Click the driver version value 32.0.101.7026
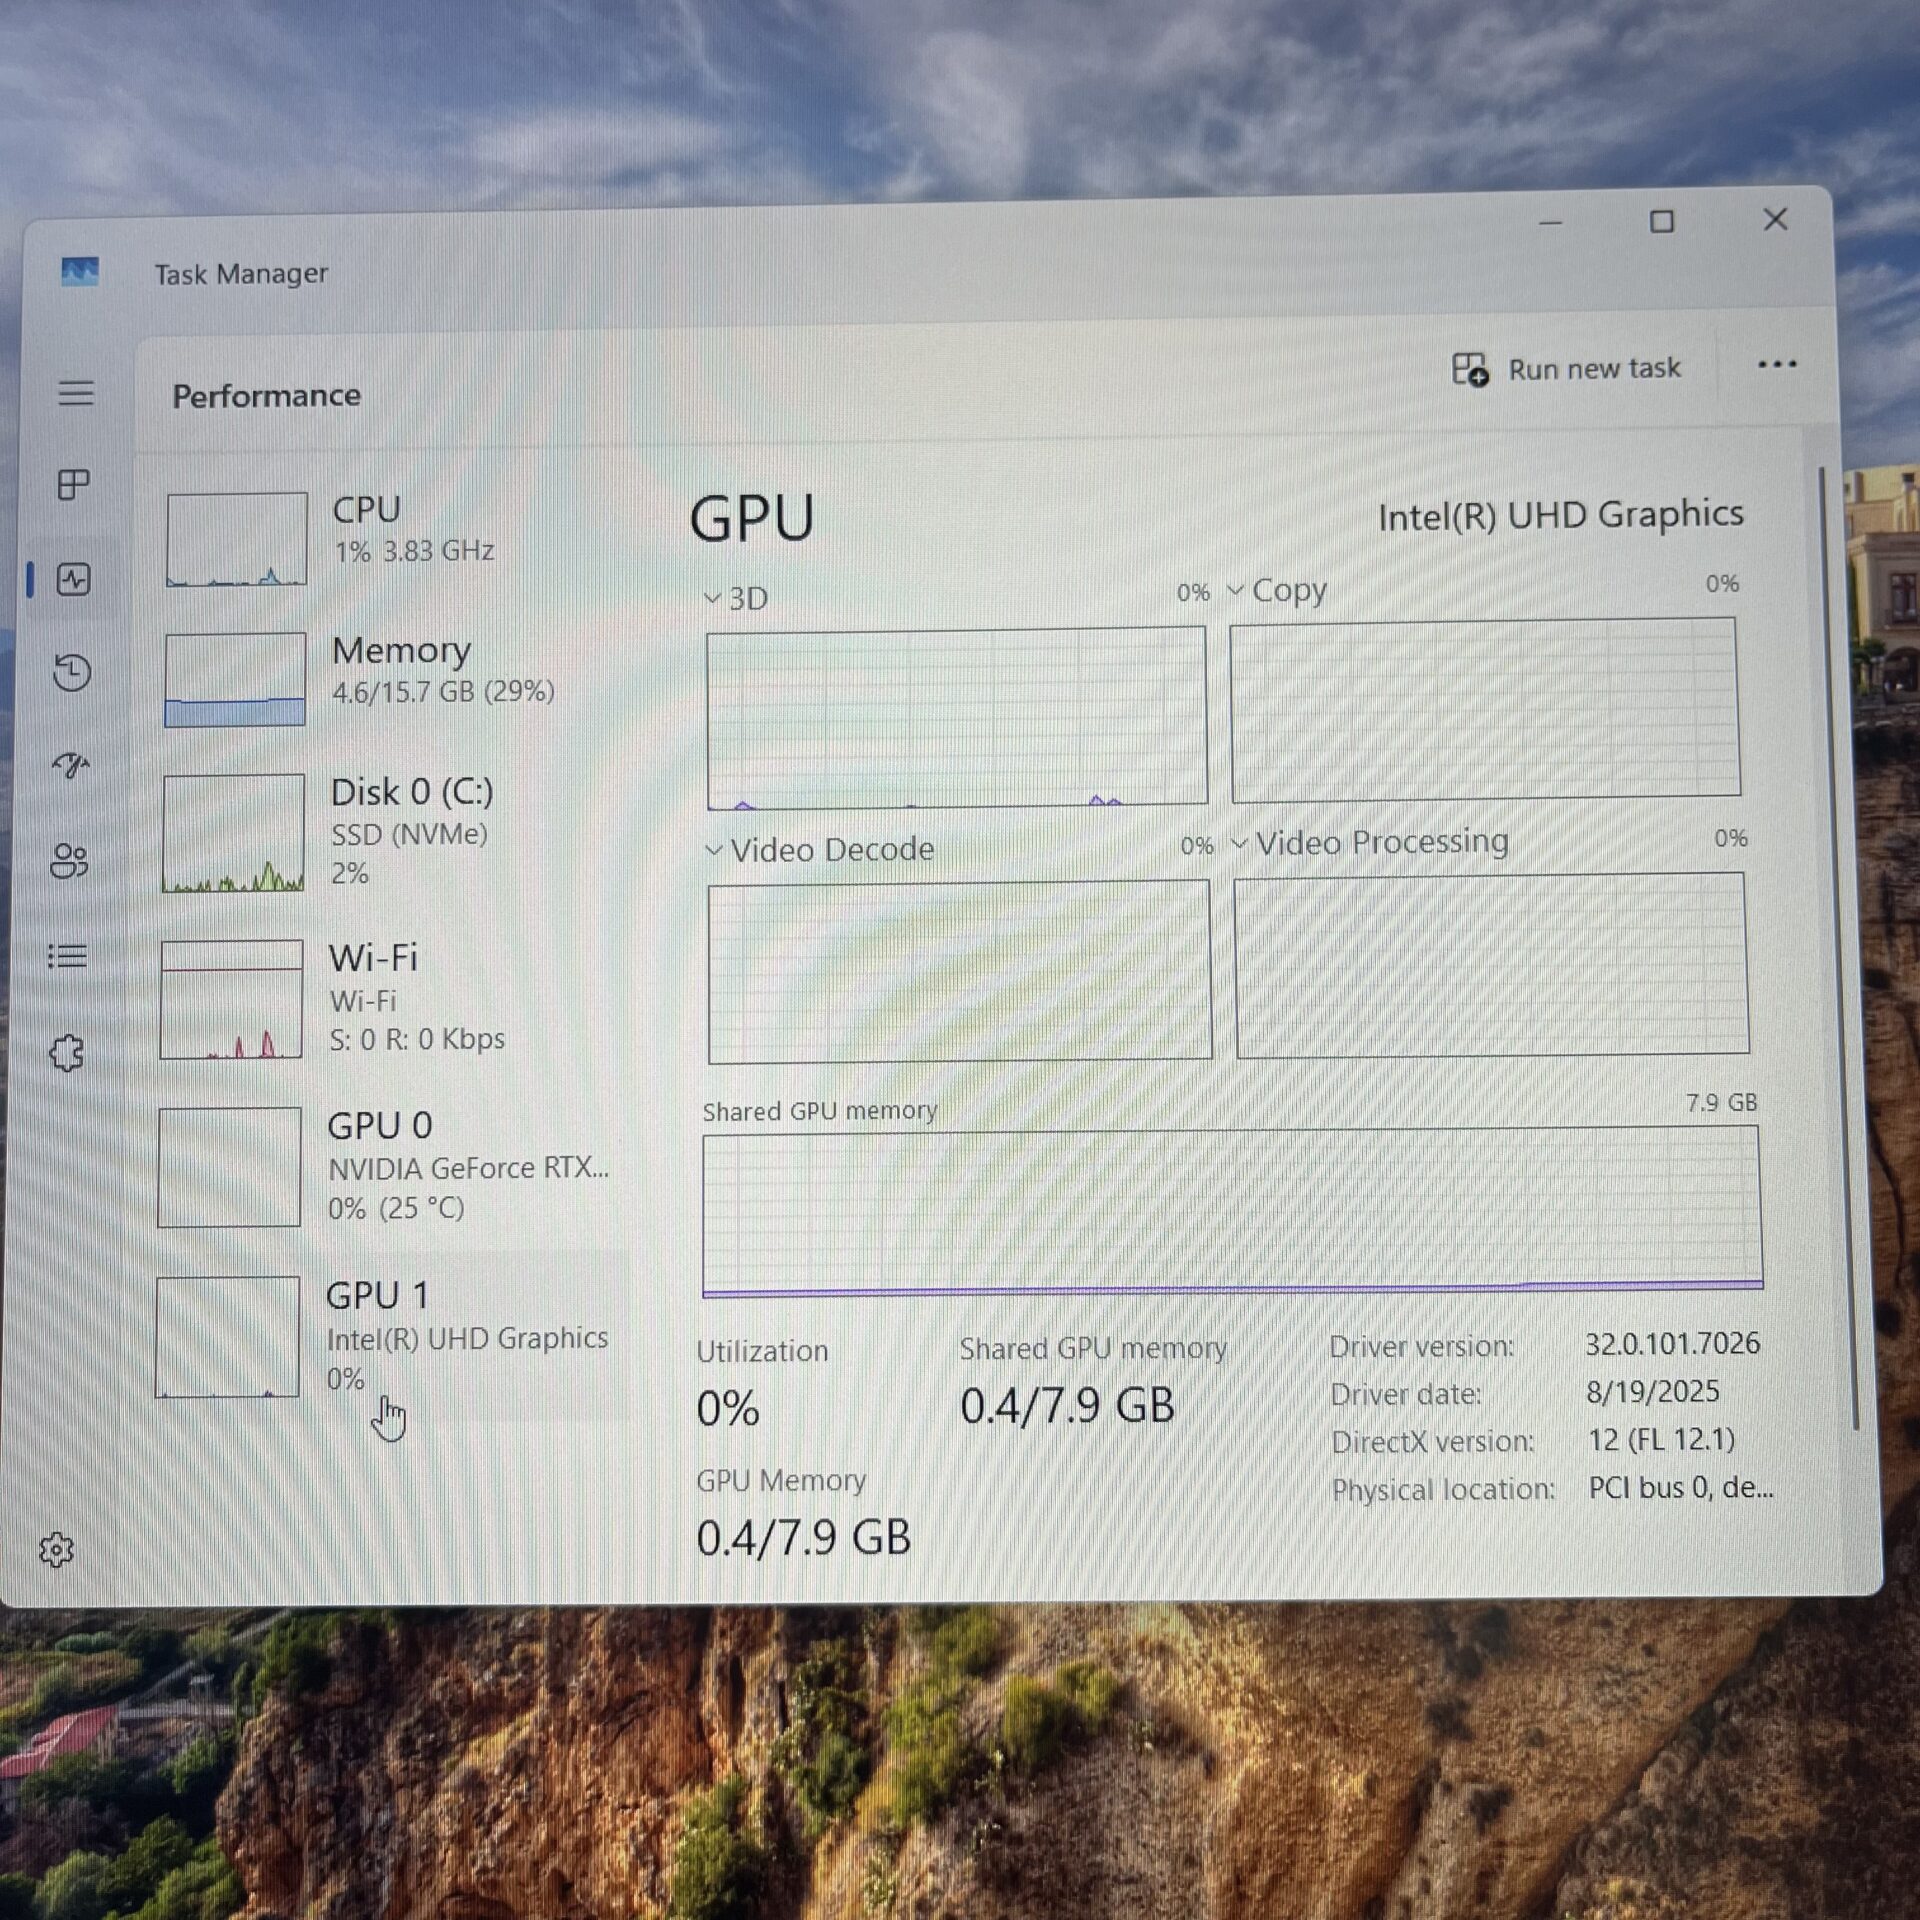This screenshot has height=1920, width=1920. 1672,1343
